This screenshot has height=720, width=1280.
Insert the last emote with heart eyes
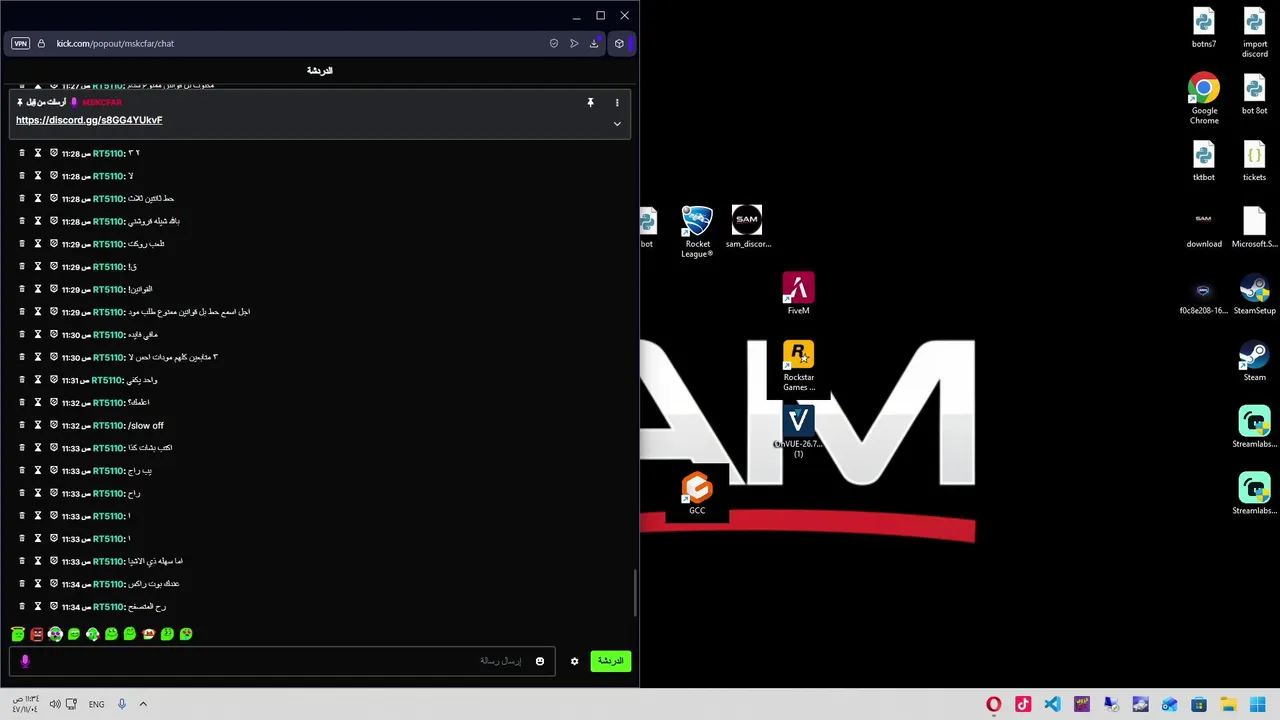point(186,634)
